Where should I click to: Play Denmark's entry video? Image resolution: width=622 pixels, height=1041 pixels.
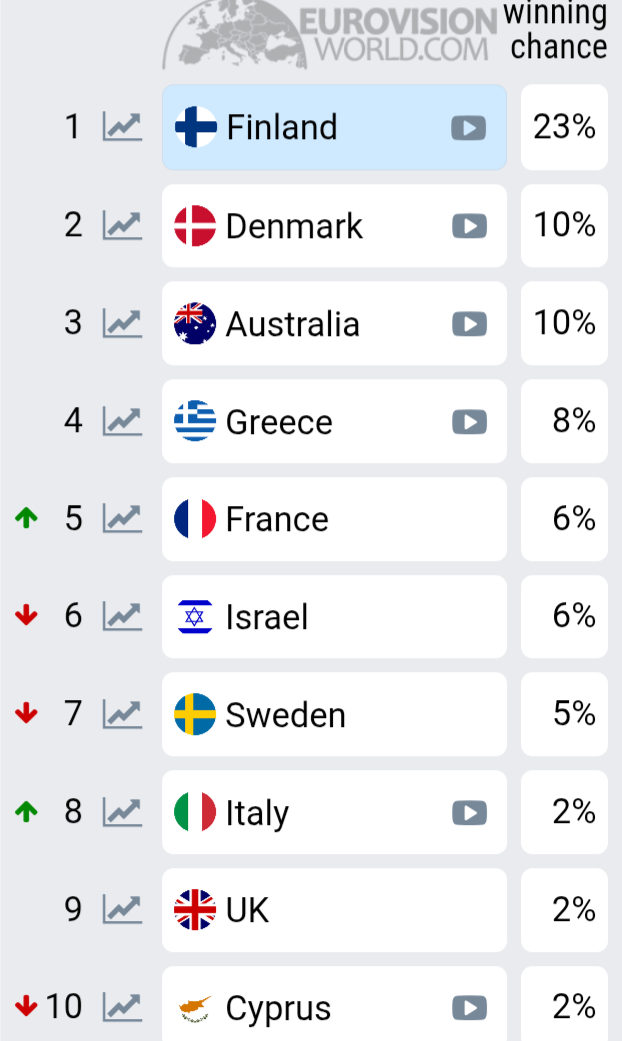point(468,226)
